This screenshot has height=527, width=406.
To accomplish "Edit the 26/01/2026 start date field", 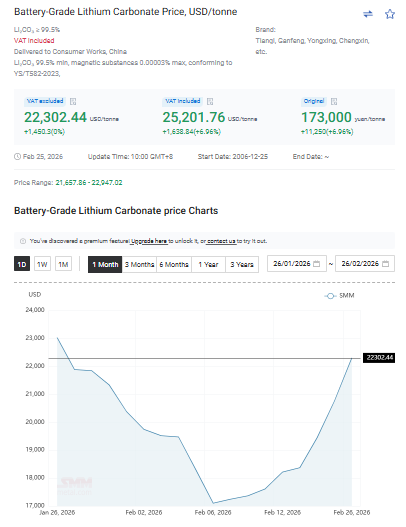I will [297, 264].
